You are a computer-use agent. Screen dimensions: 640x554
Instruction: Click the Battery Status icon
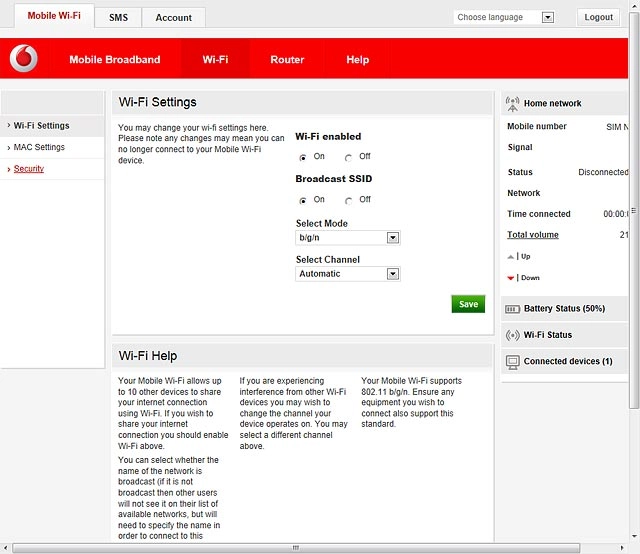[x=512, y=309]
